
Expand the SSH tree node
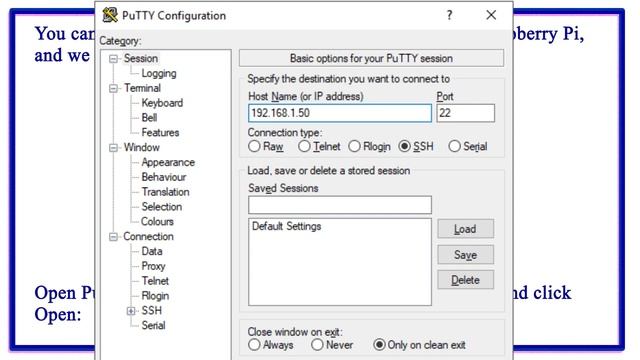[131, 311]
